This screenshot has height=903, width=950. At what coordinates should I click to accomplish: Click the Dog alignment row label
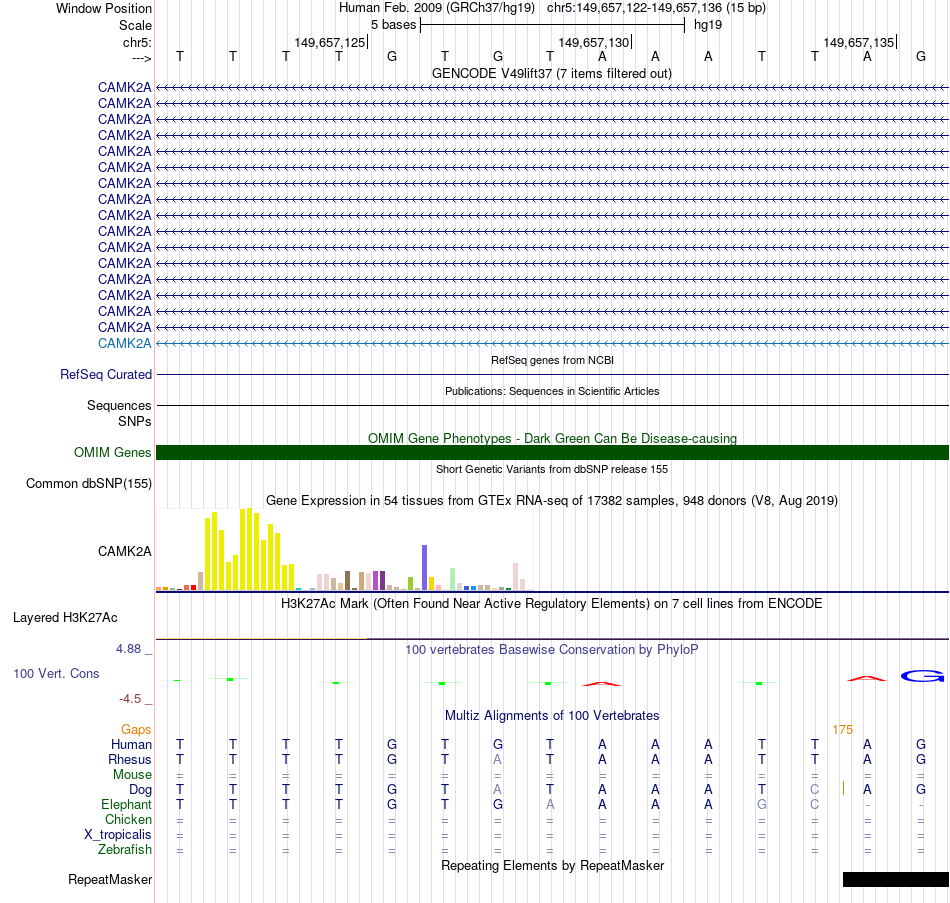tap(140, 790)
